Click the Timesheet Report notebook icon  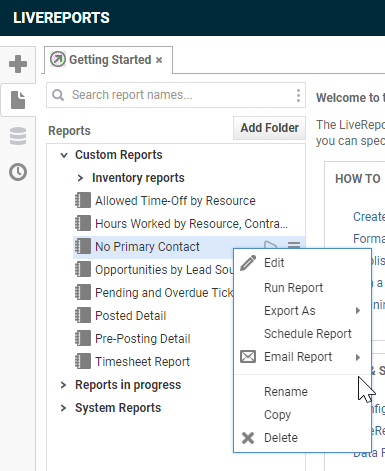point(83,361)
